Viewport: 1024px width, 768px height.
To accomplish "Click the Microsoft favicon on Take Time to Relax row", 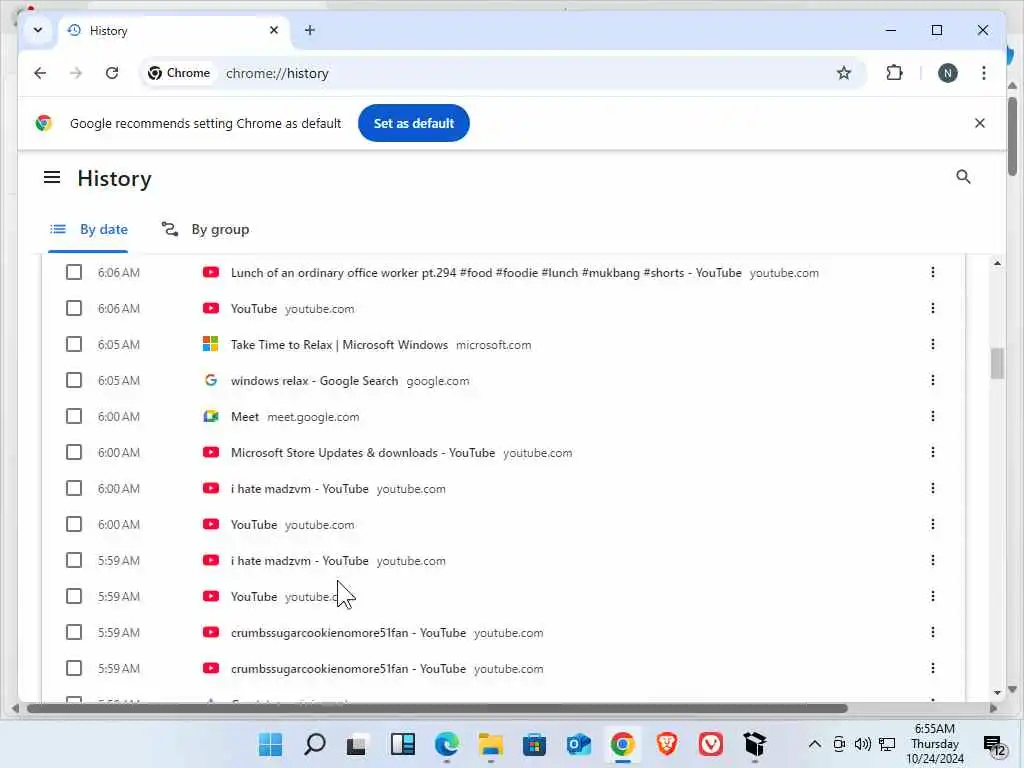I will (x=210, y=344).
